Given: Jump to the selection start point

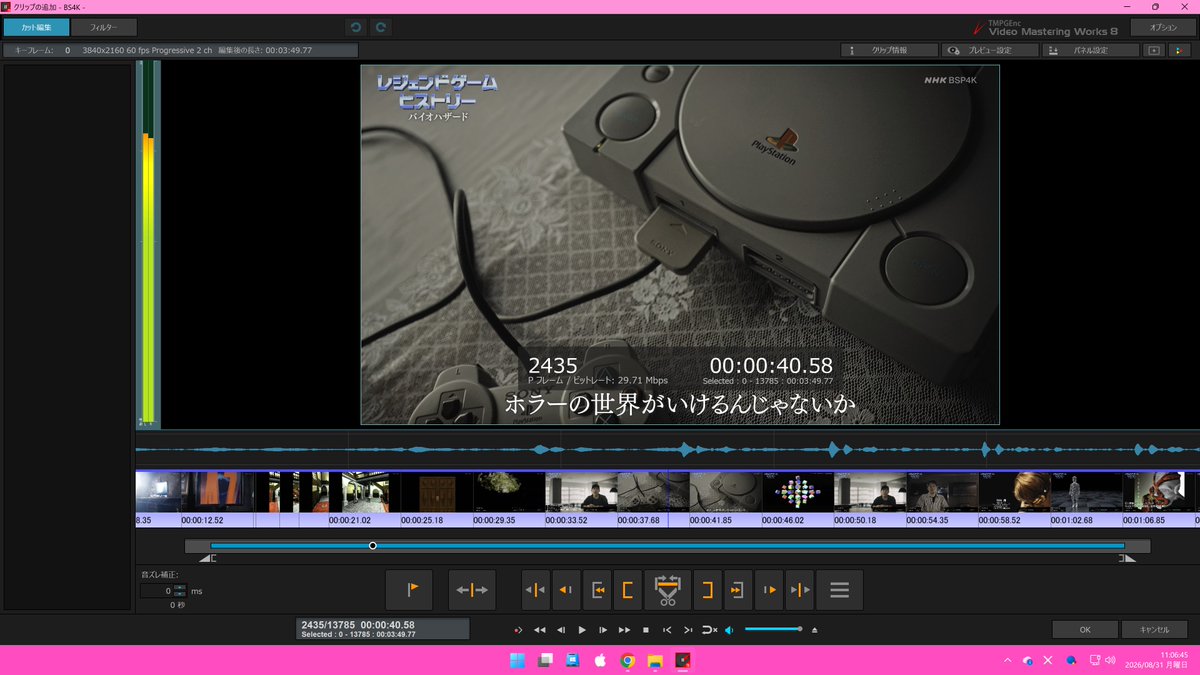Looking at the screenshot, I should (x=597, y=590).
